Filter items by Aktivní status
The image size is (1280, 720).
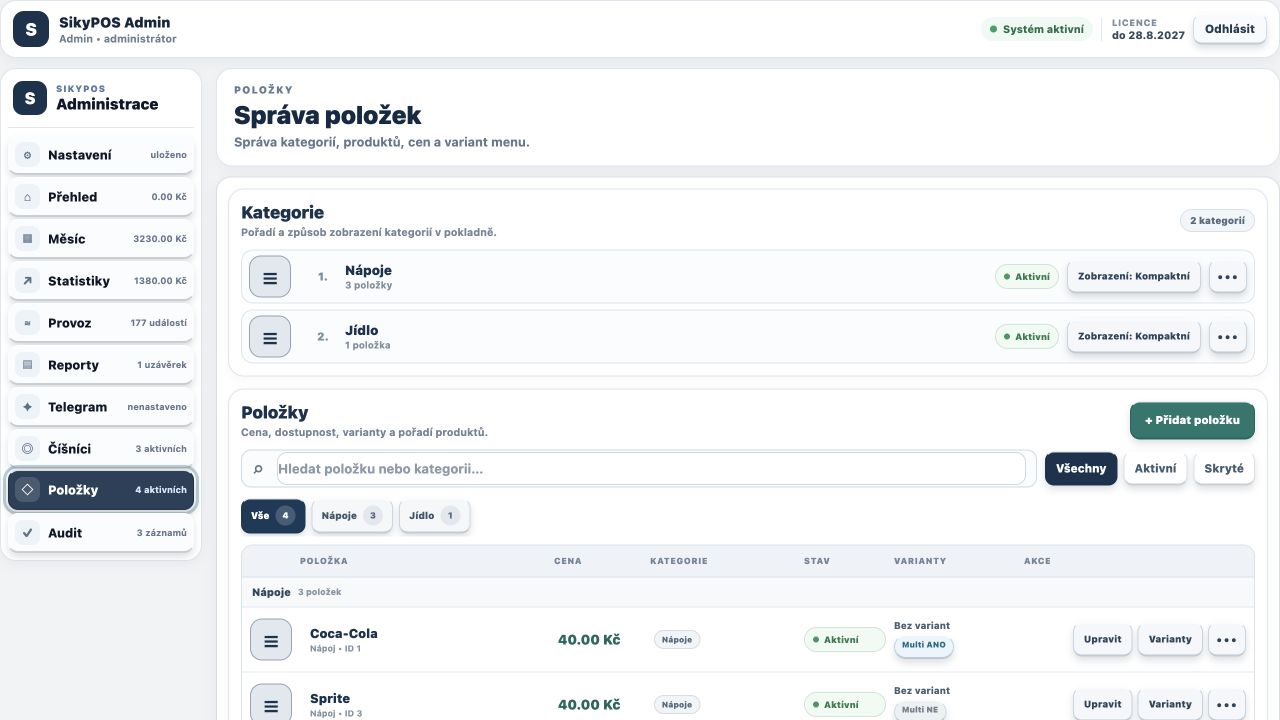(x=1155, y=469)
